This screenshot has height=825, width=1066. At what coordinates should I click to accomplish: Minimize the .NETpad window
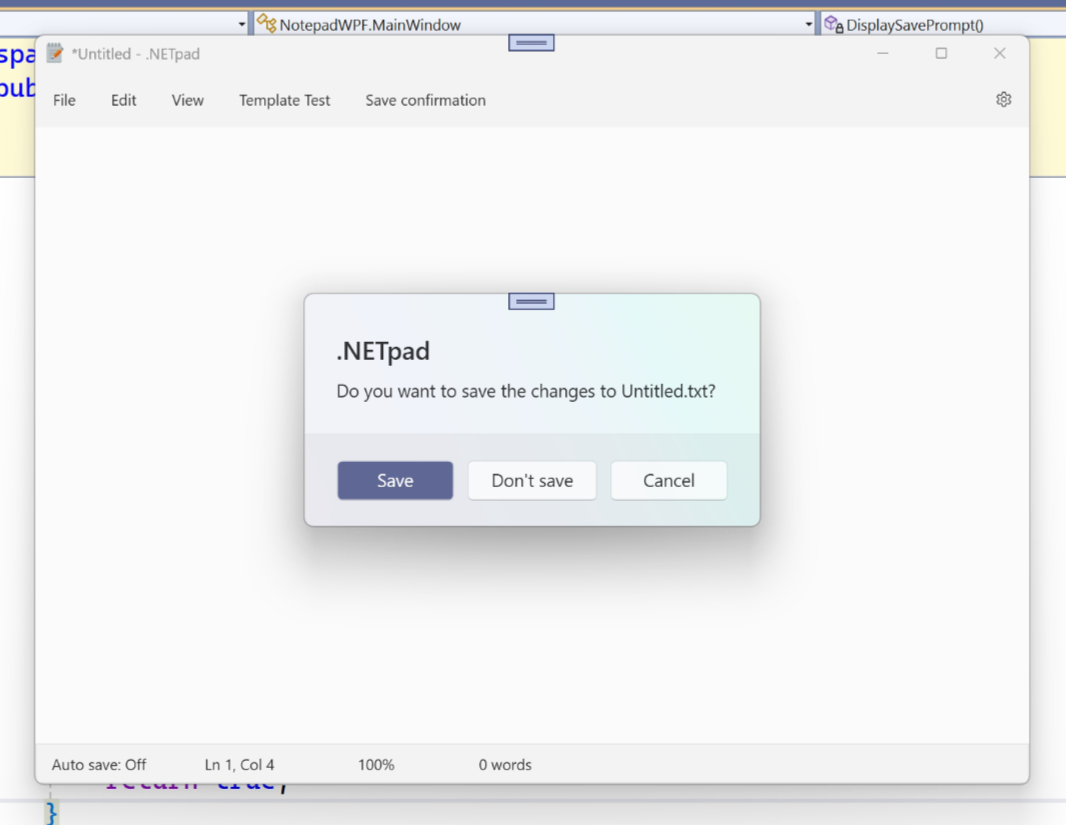pyautogui.click(x=882, y=53)
